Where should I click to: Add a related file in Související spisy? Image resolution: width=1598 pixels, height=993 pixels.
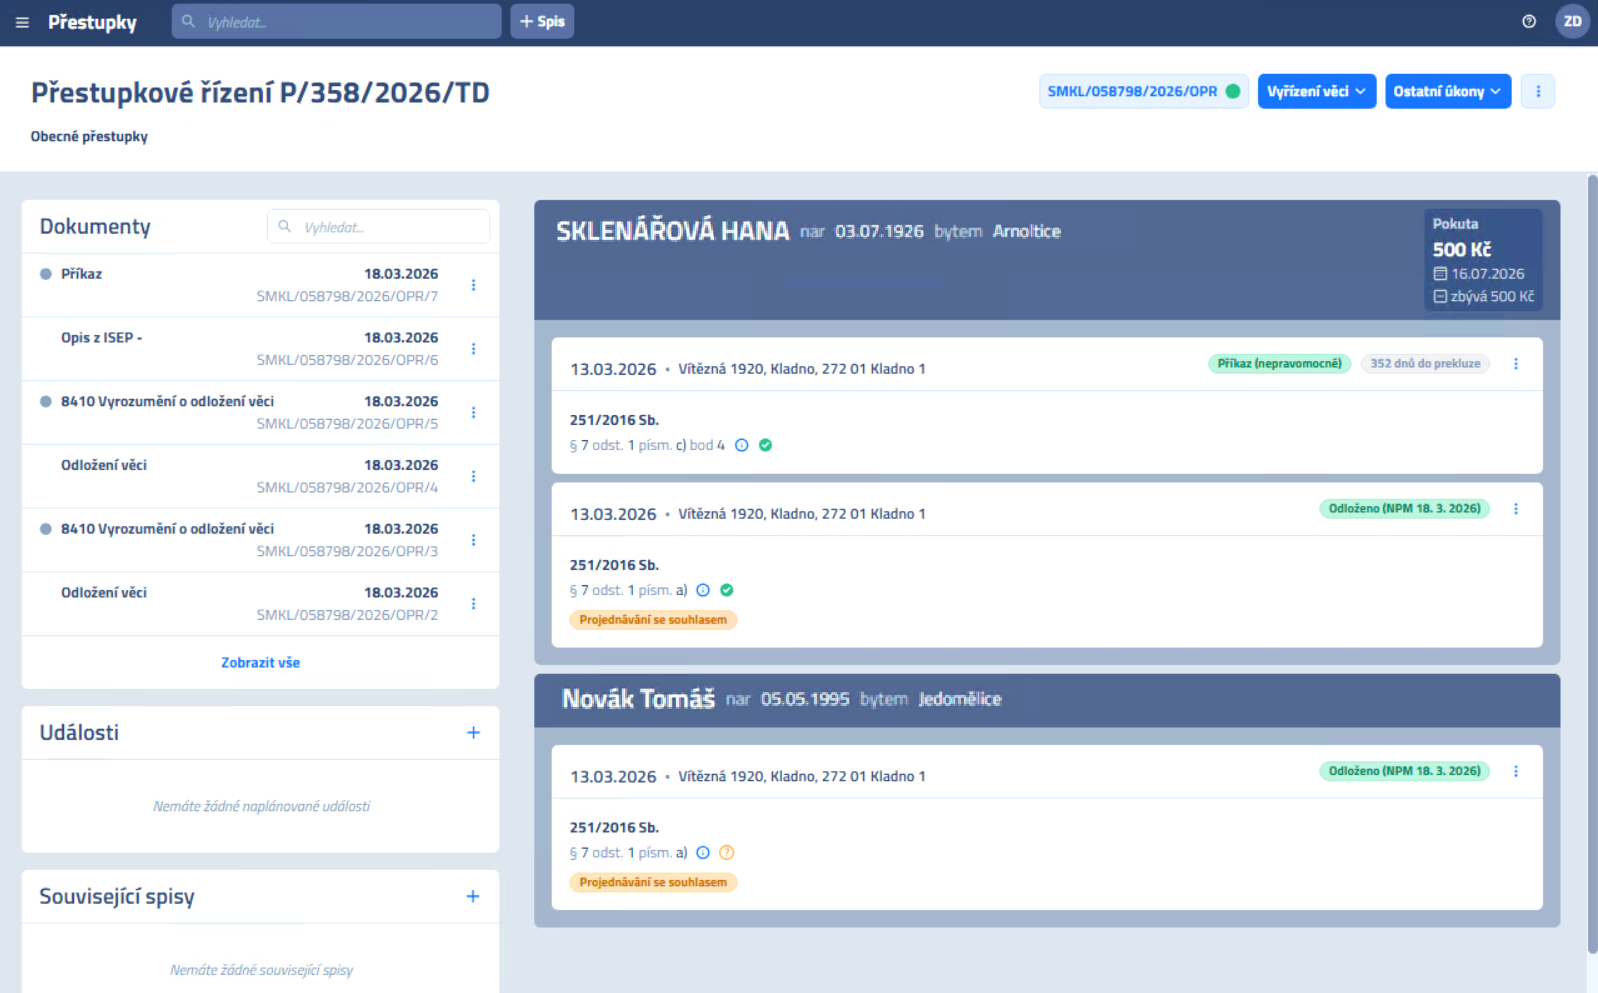(473, 897)
